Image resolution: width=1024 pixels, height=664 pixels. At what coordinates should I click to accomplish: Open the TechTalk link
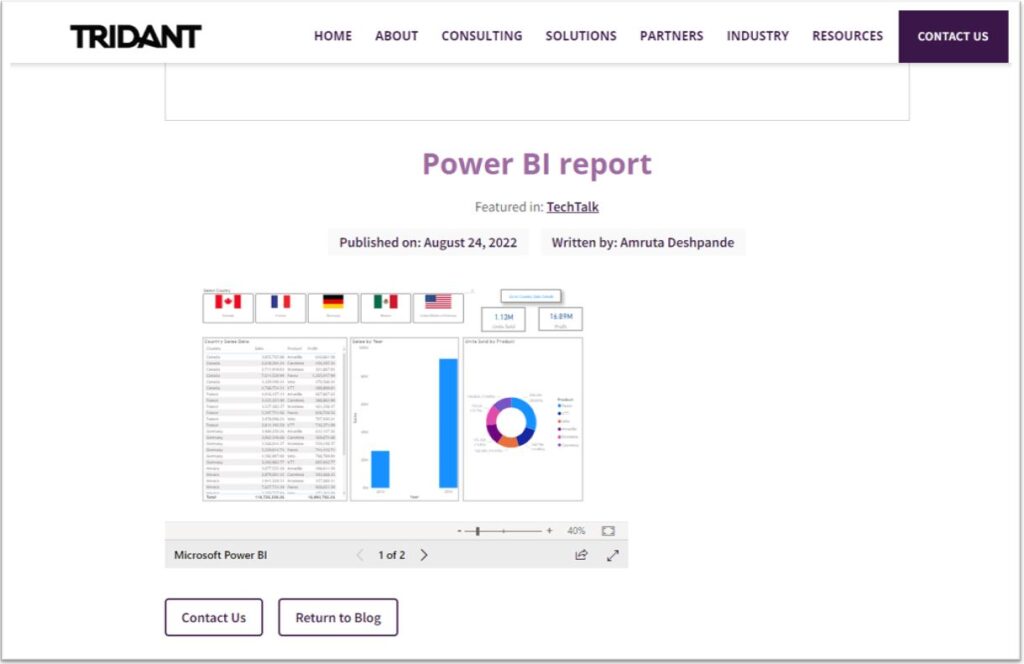(x=572, y=207)
